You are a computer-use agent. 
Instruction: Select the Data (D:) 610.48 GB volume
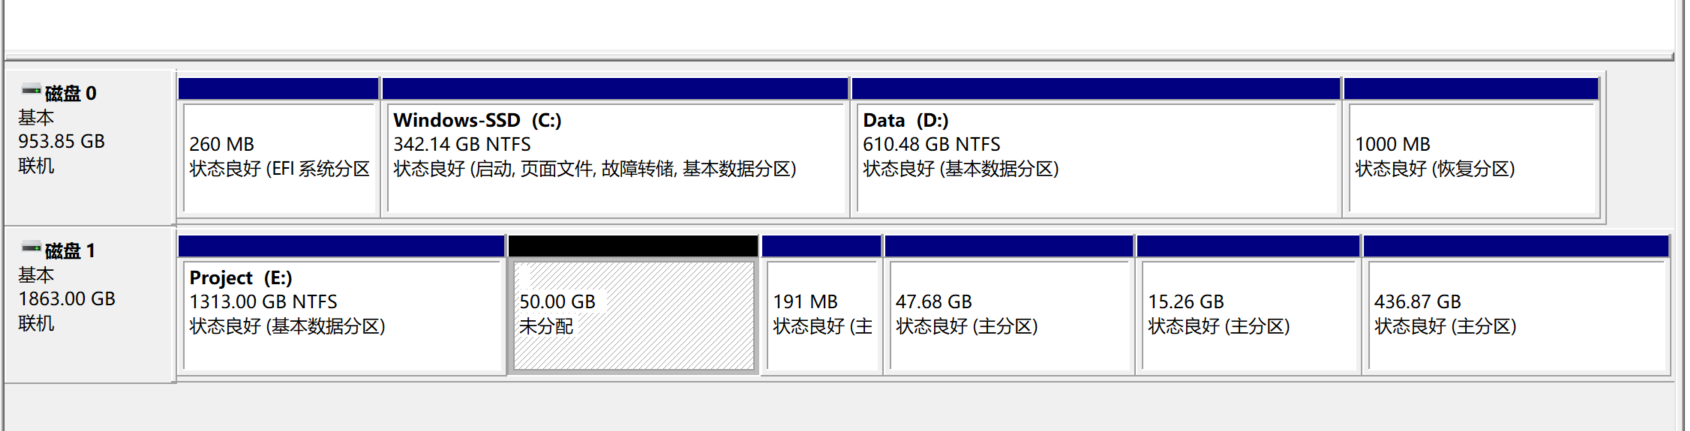(1095, 157)
